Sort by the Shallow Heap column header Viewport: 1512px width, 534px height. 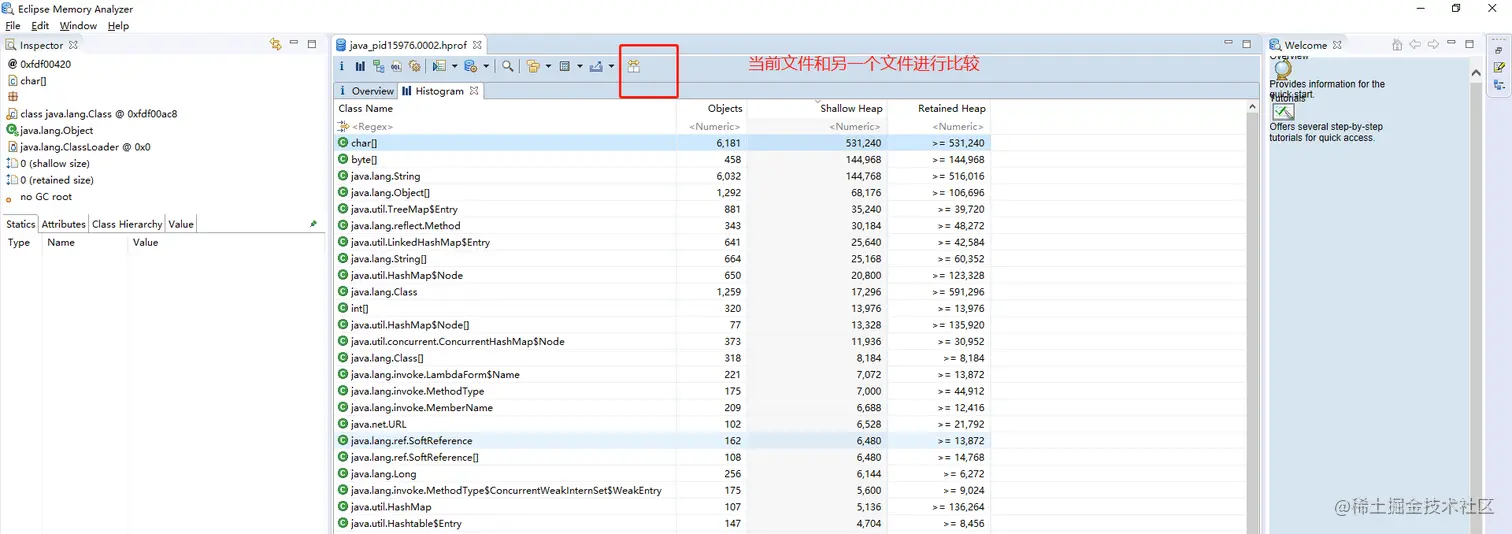(817, 108)
